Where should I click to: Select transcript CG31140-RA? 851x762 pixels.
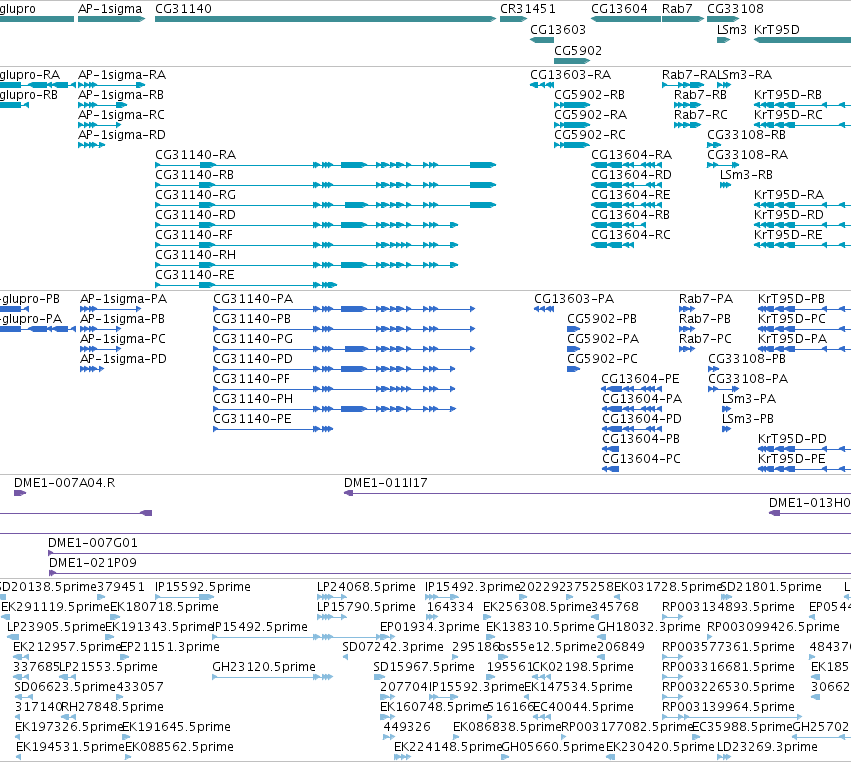pos(325,165)
